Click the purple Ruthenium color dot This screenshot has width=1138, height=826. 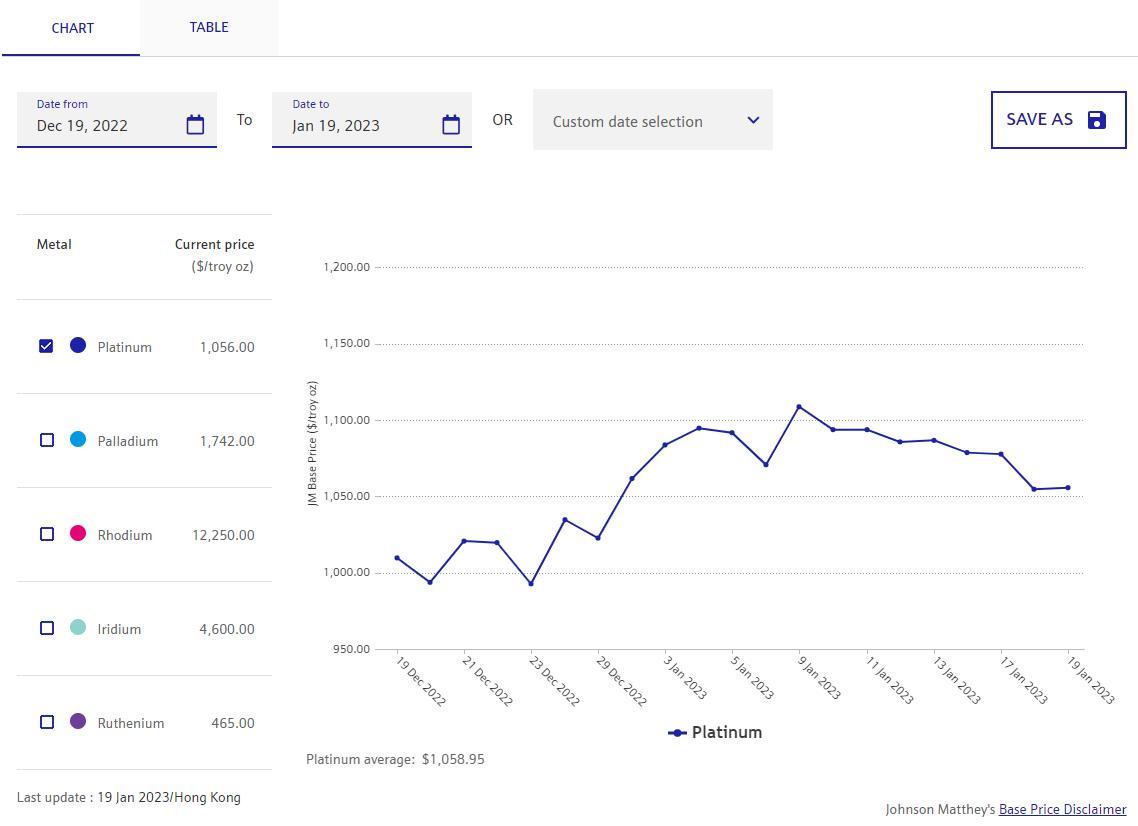(x=78, y=721)
